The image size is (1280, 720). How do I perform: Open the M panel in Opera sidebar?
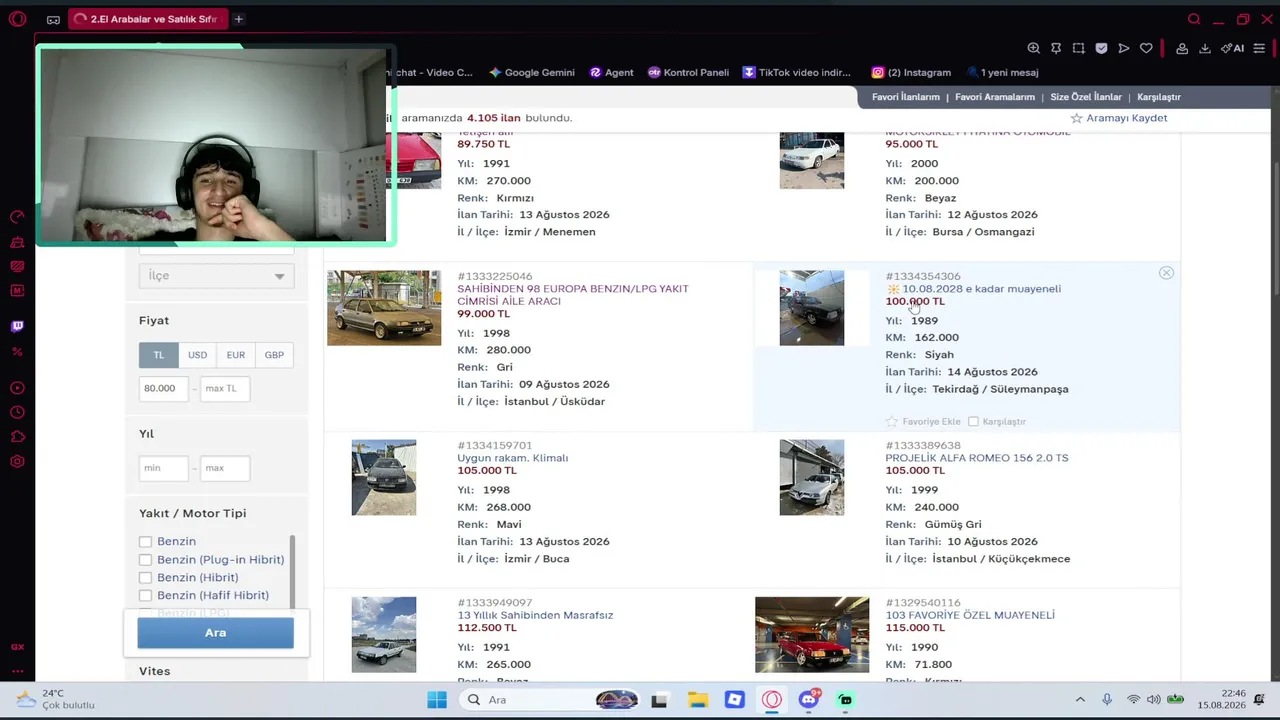click(17, 290)
